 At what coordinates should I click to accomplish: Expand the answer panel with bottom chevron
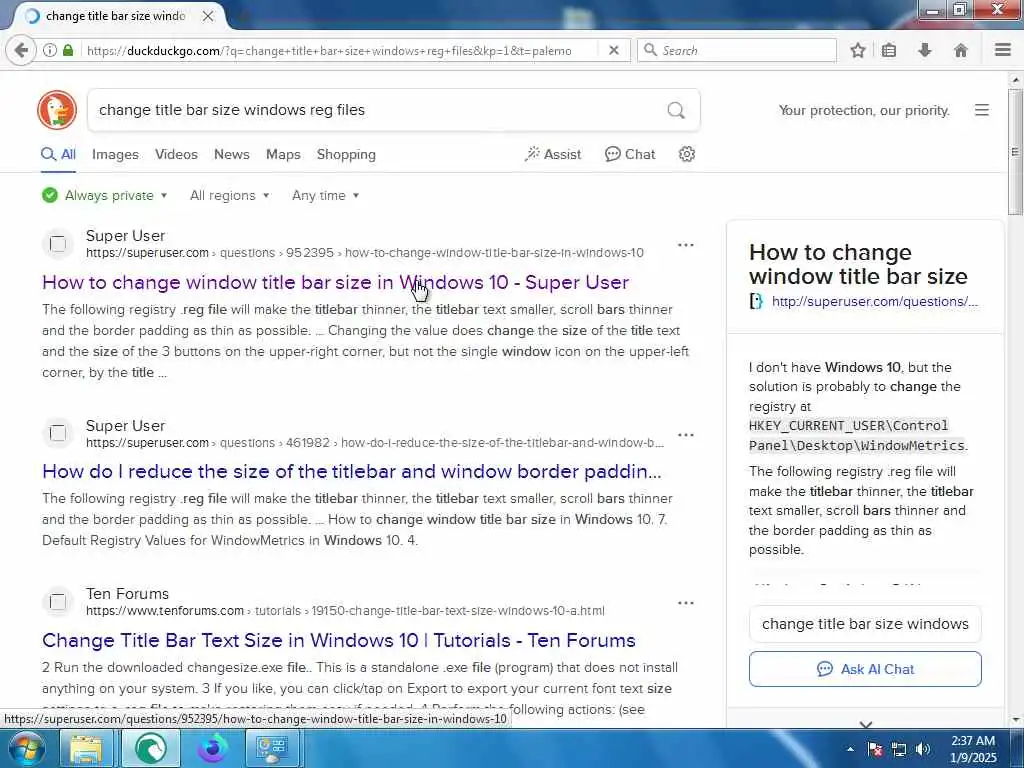pos(866,724)
